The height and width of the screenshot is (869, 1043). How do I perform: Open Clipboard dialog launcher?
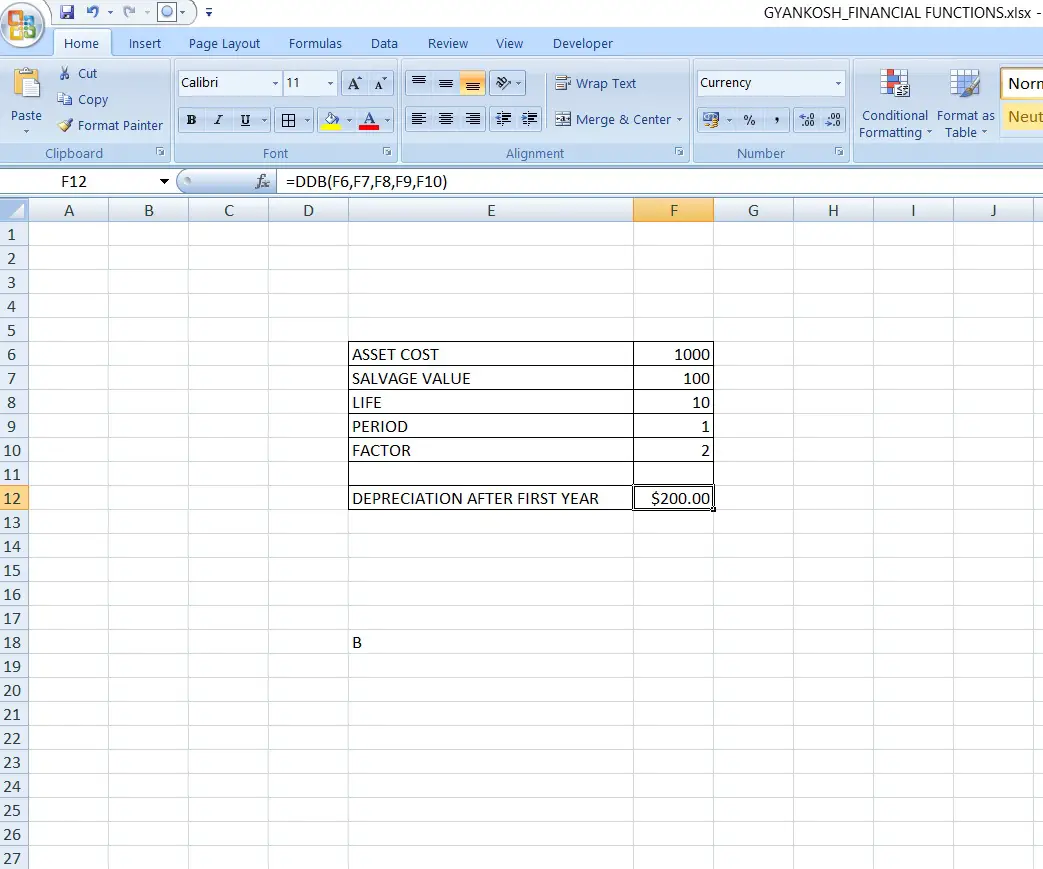tap(160, 152)
